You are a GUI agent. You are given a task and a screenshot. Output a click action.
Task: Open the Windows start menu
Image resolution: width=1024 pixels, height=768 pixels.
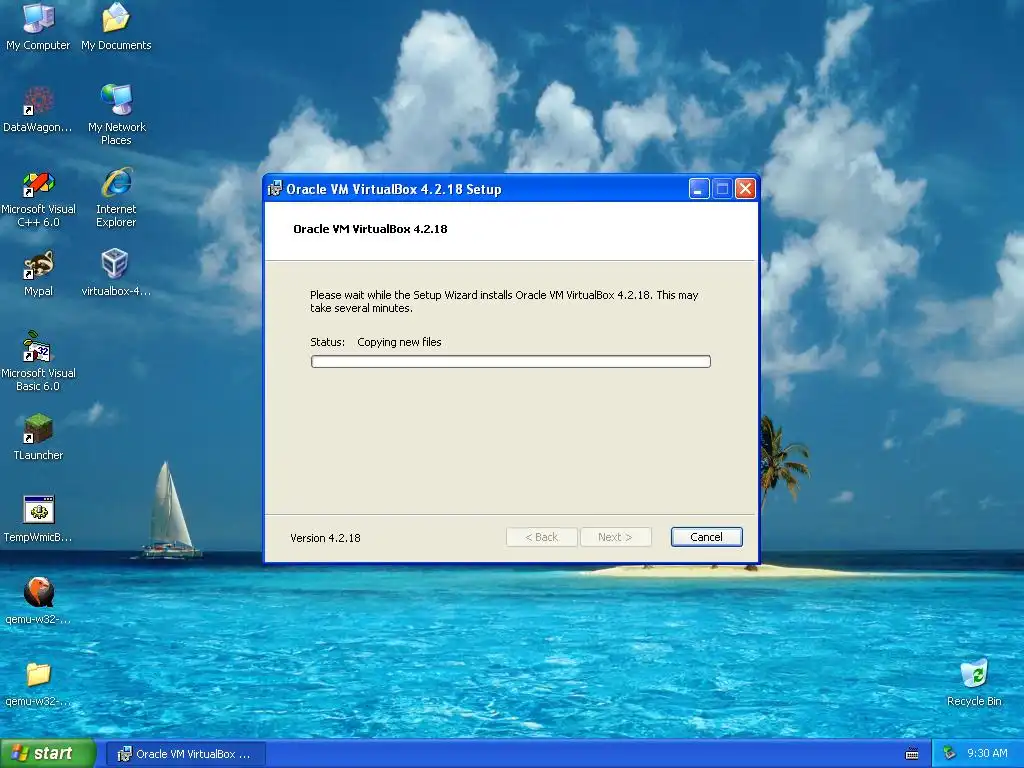point(48,754)
